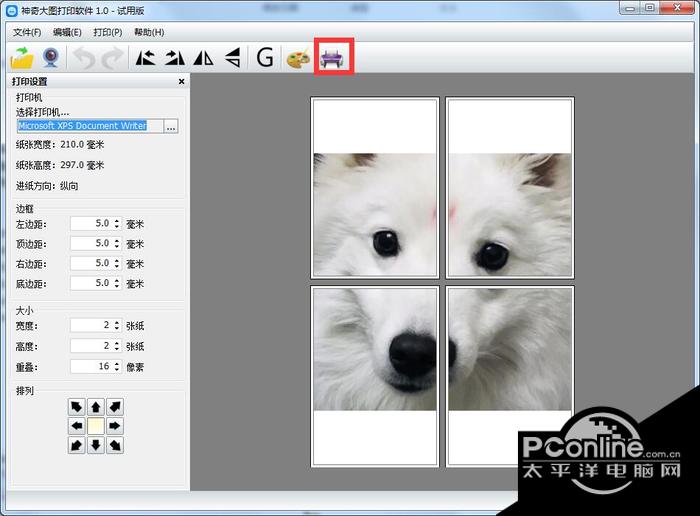Viewport: 700px width, 516px height.
Task: Click the 进纸方向: 纵向 text
Action: pos(47,186)
